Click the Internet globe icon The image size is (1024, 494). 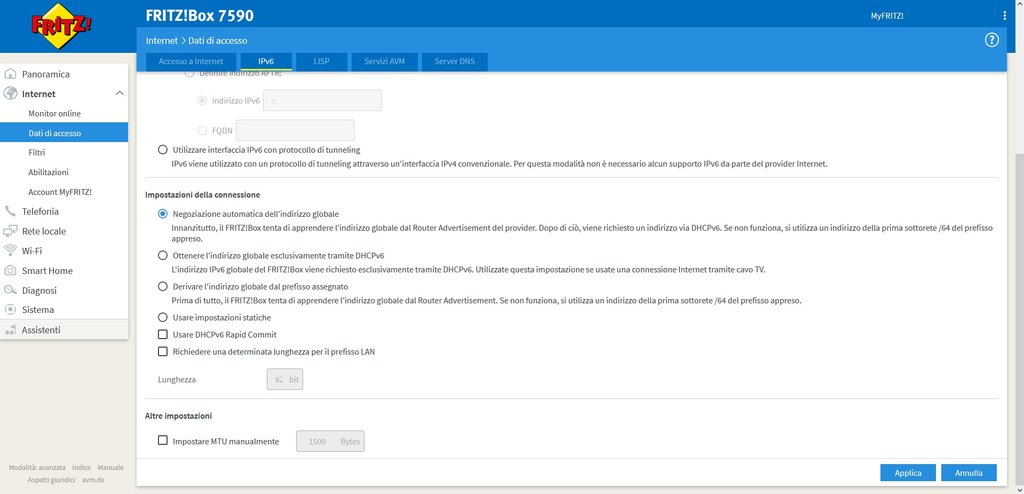10,93
